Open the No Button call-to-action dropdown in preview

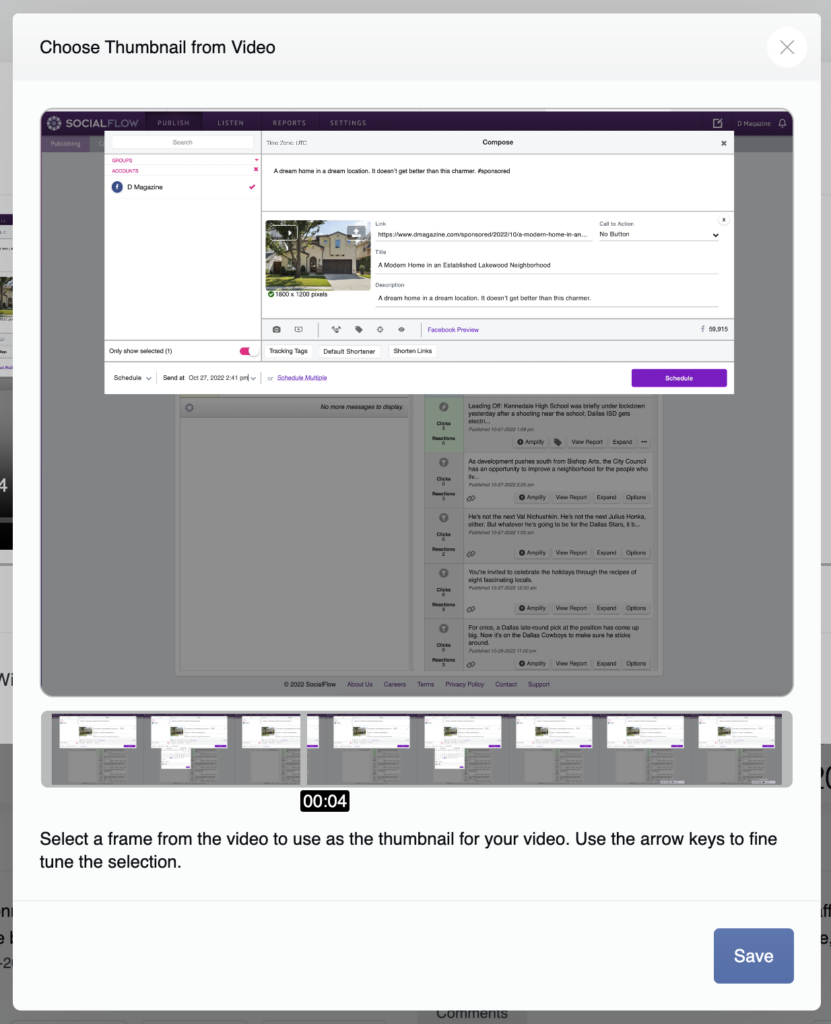[x=659, y=234]
